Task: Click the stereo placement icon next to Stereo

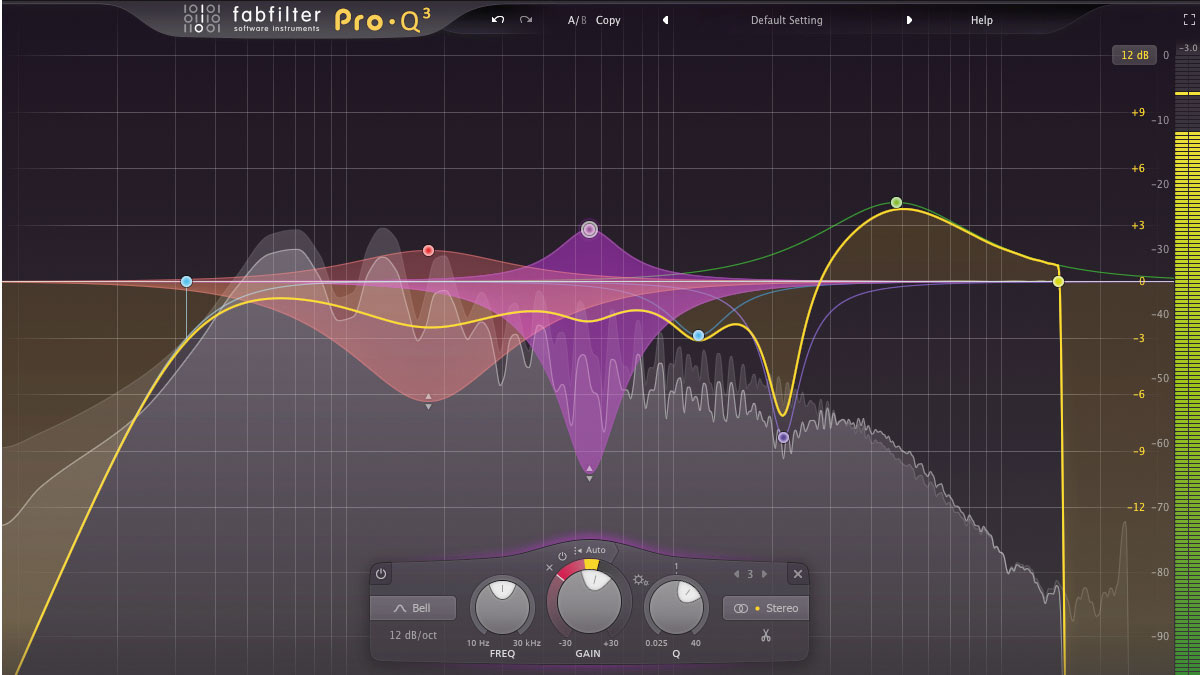Action: [x=742, y=608]
